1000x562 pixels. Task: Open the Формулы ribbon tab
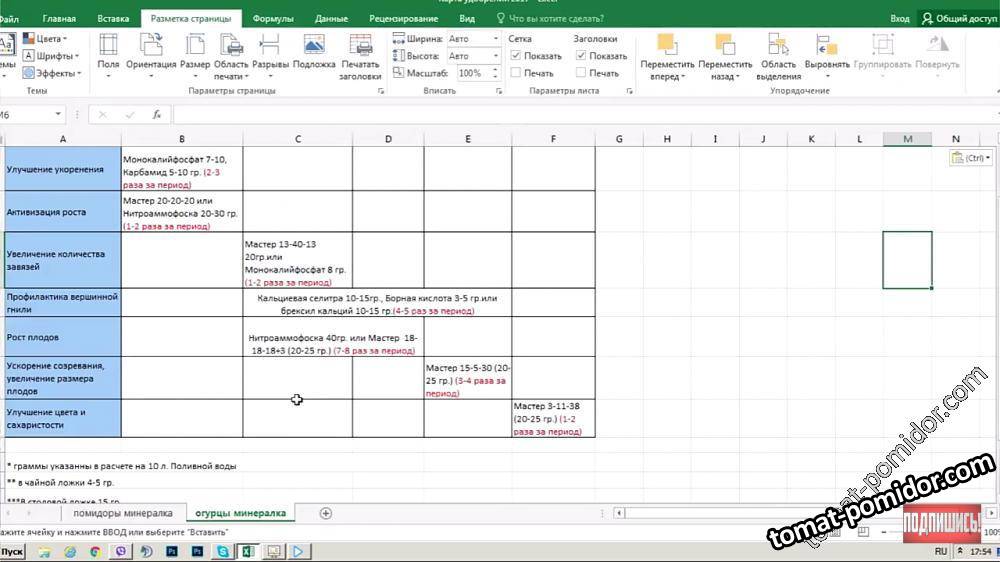273,18
